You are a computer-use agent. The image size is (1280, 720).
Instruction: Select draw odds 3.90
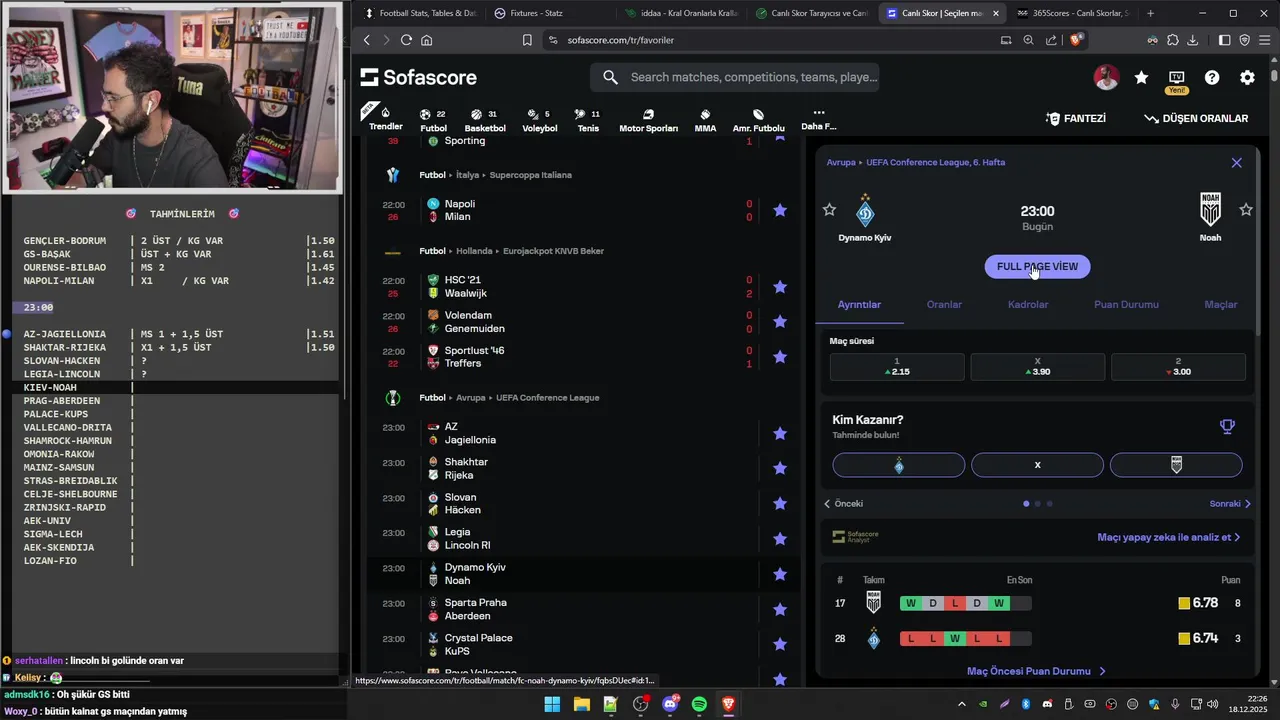(x=1038, y=367)
